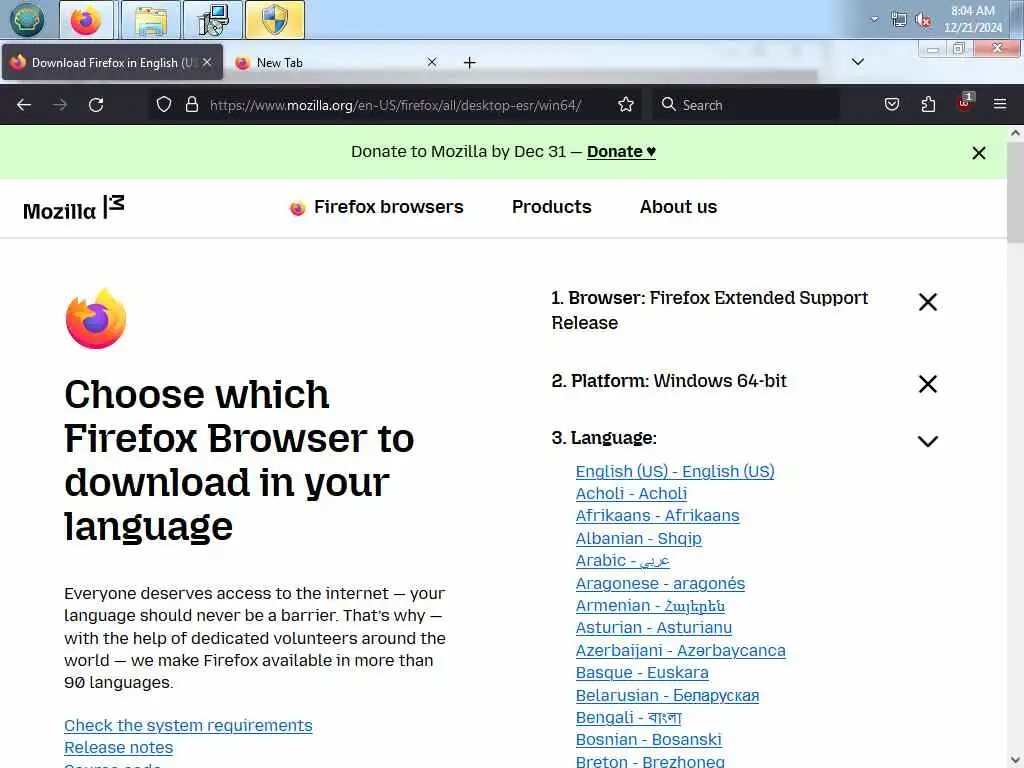Open tracking protection shield info

click(164, 104)
